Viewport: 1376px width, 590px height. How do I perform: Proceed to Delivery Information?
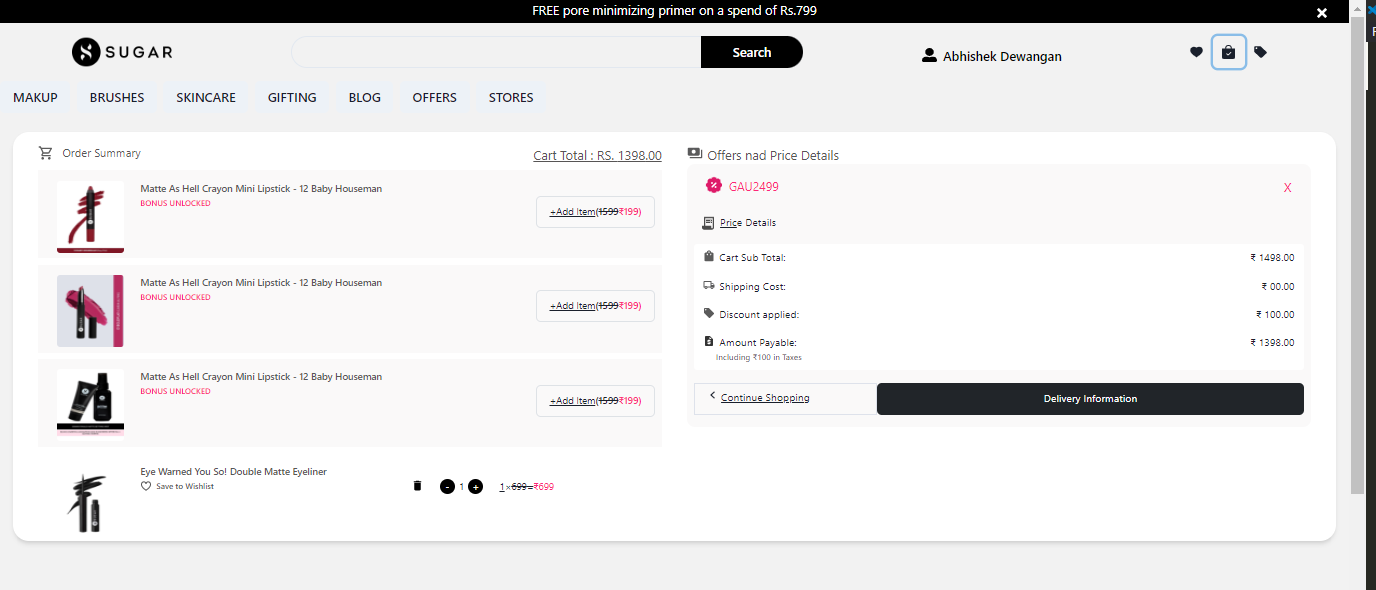[1090, 399]
